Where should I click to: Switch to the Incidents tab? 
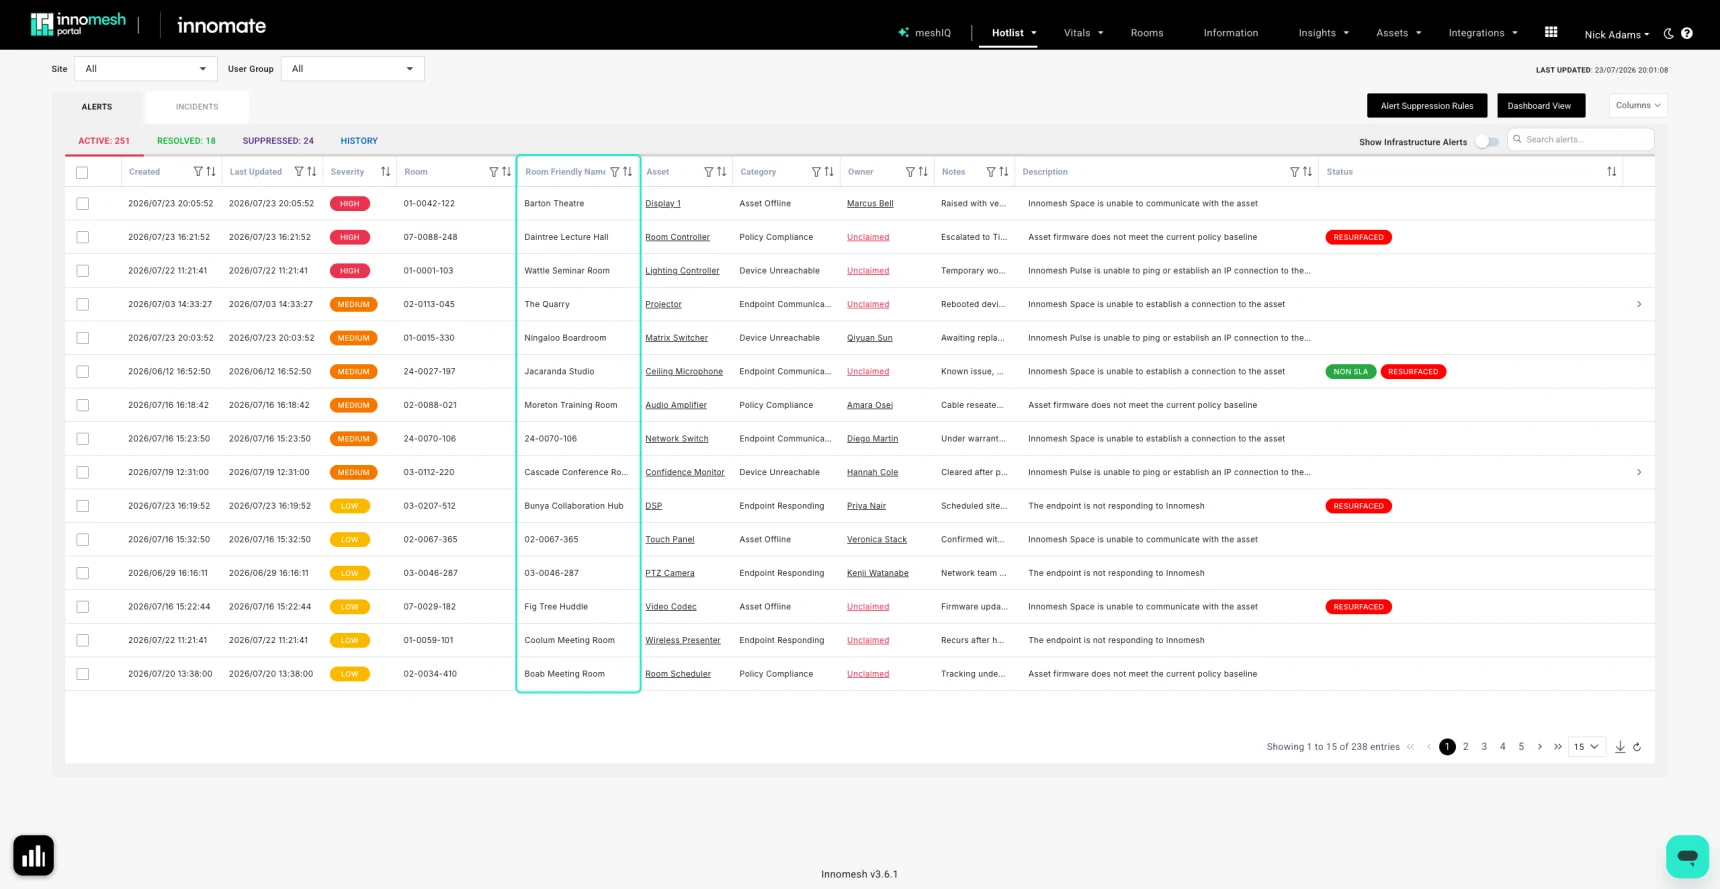coord(197,107)
